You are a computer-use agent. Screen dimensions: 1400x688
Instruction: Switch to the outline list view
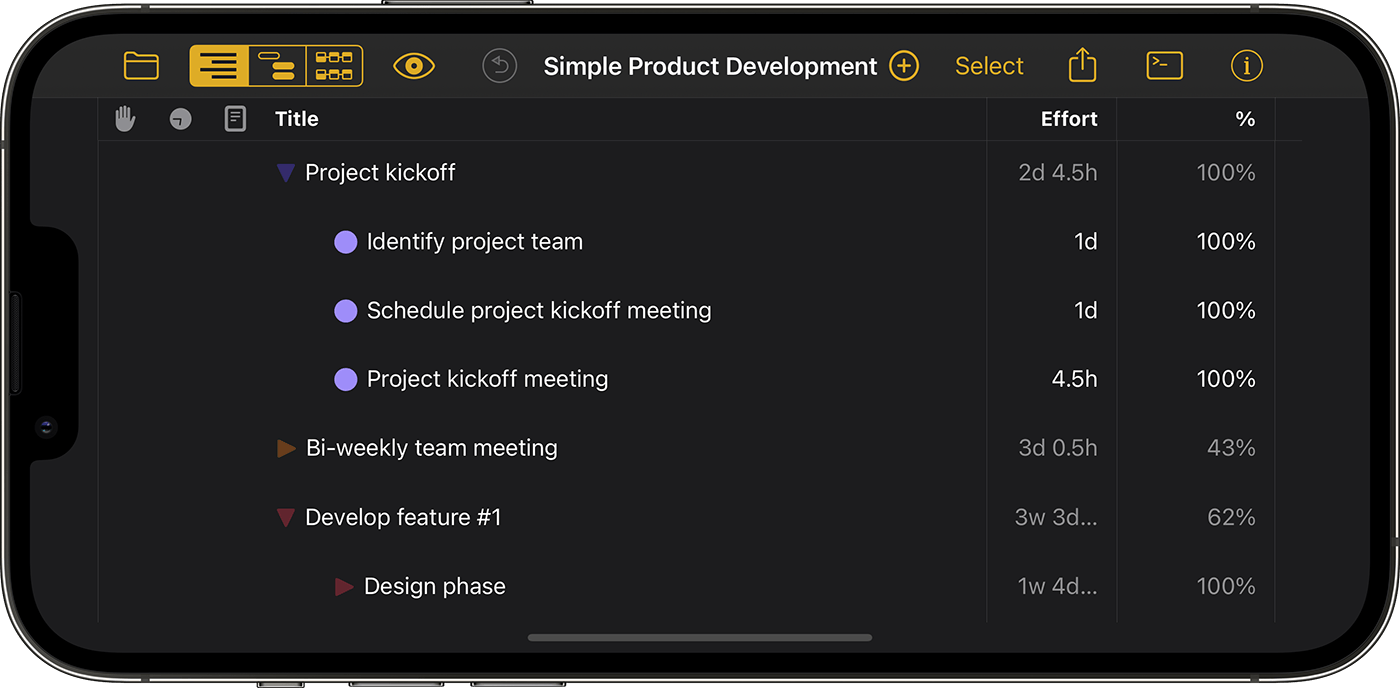pos(219,66)
